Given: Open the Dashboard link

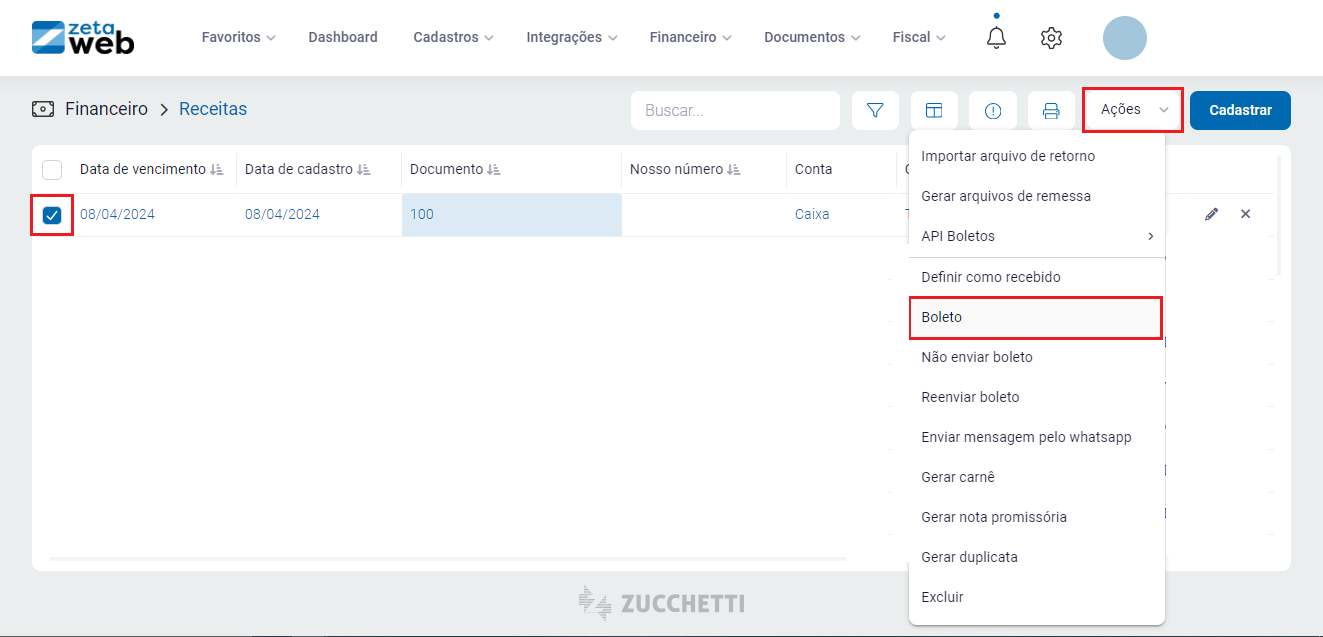Looking at the screenshot, I should 343,37.
